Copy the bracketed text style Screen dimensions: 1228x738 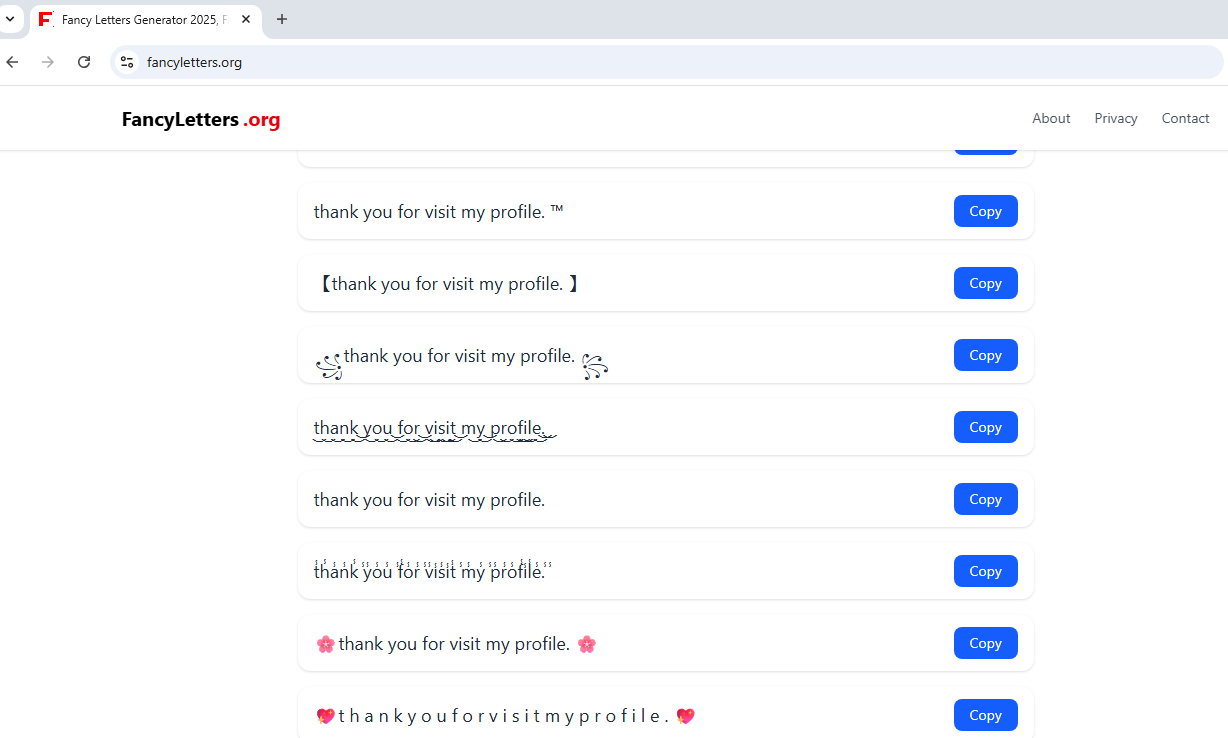(985, 283)
